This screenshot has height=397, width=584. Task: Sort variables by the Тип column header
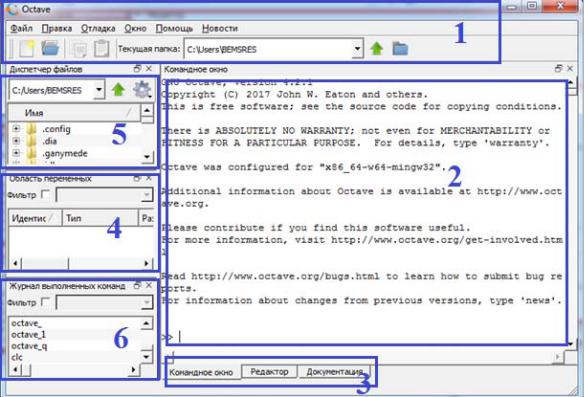coord(100,218)
